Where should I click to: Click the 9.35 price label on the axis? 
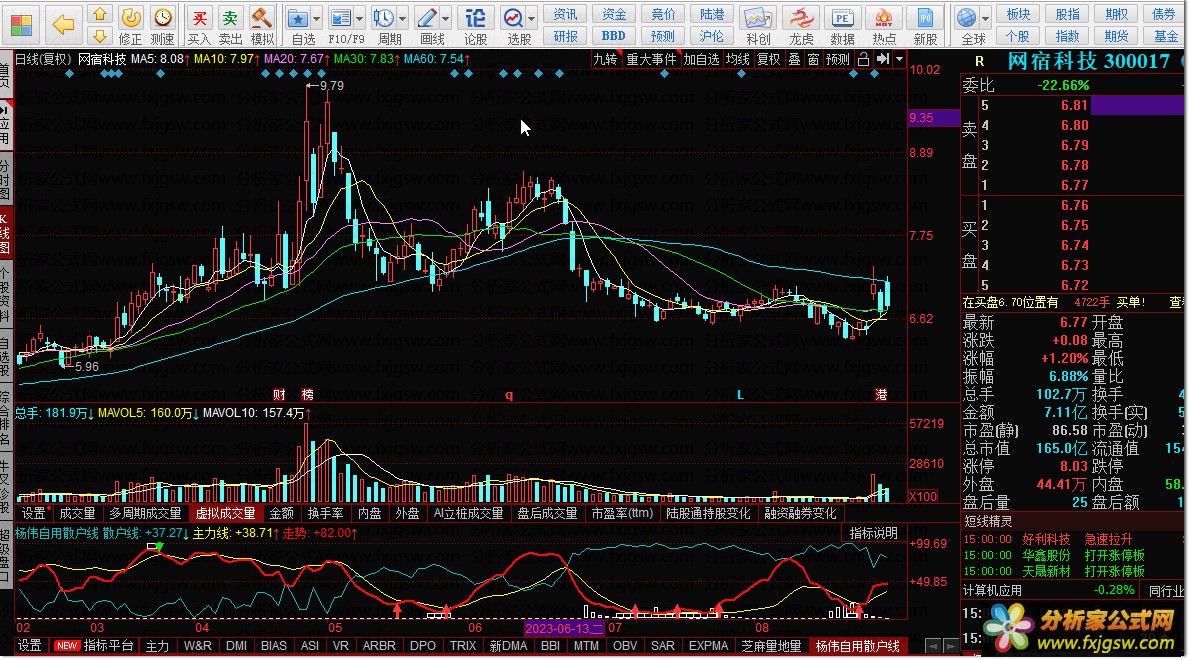click(934, 118)
